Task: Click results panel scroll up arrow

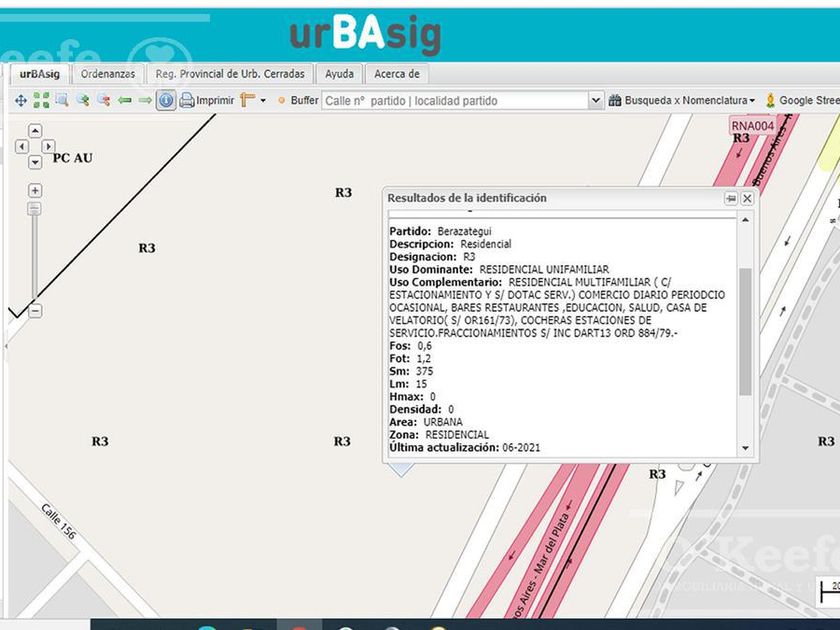Action: pyautogui.click(x=745, y=220)
